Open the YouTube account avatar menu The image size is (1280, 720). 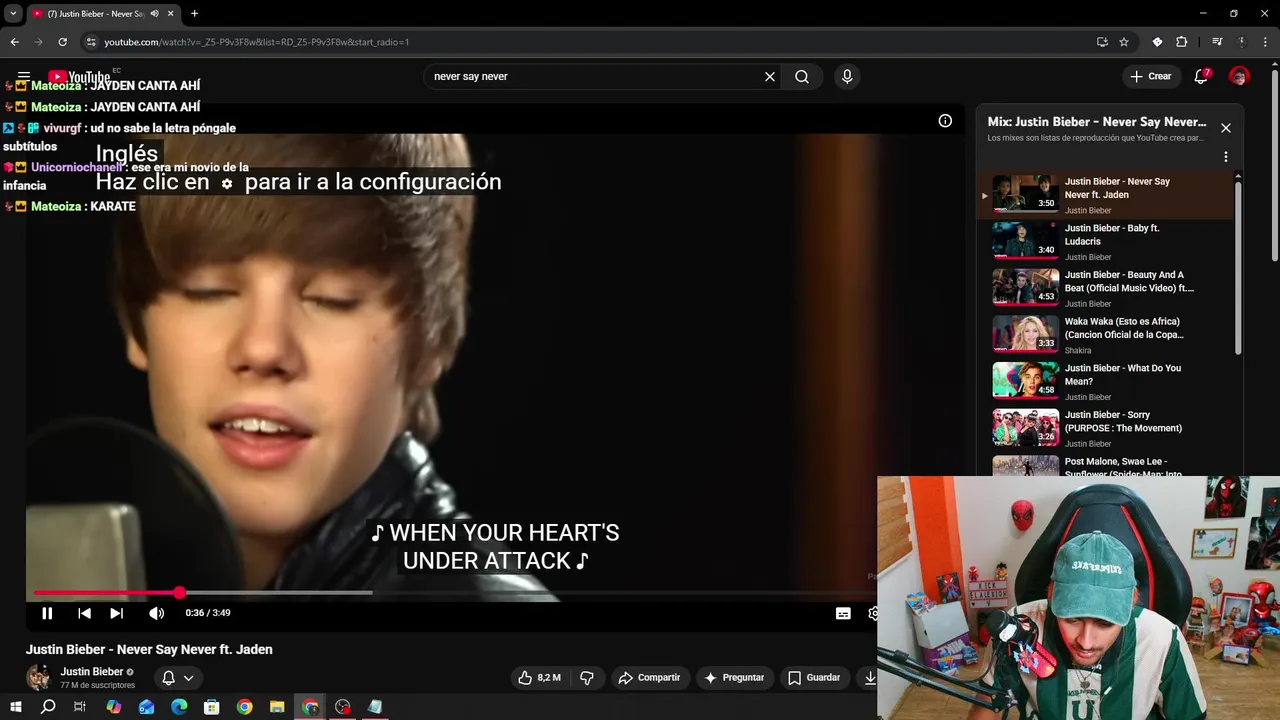click(x=1239, y=76)
